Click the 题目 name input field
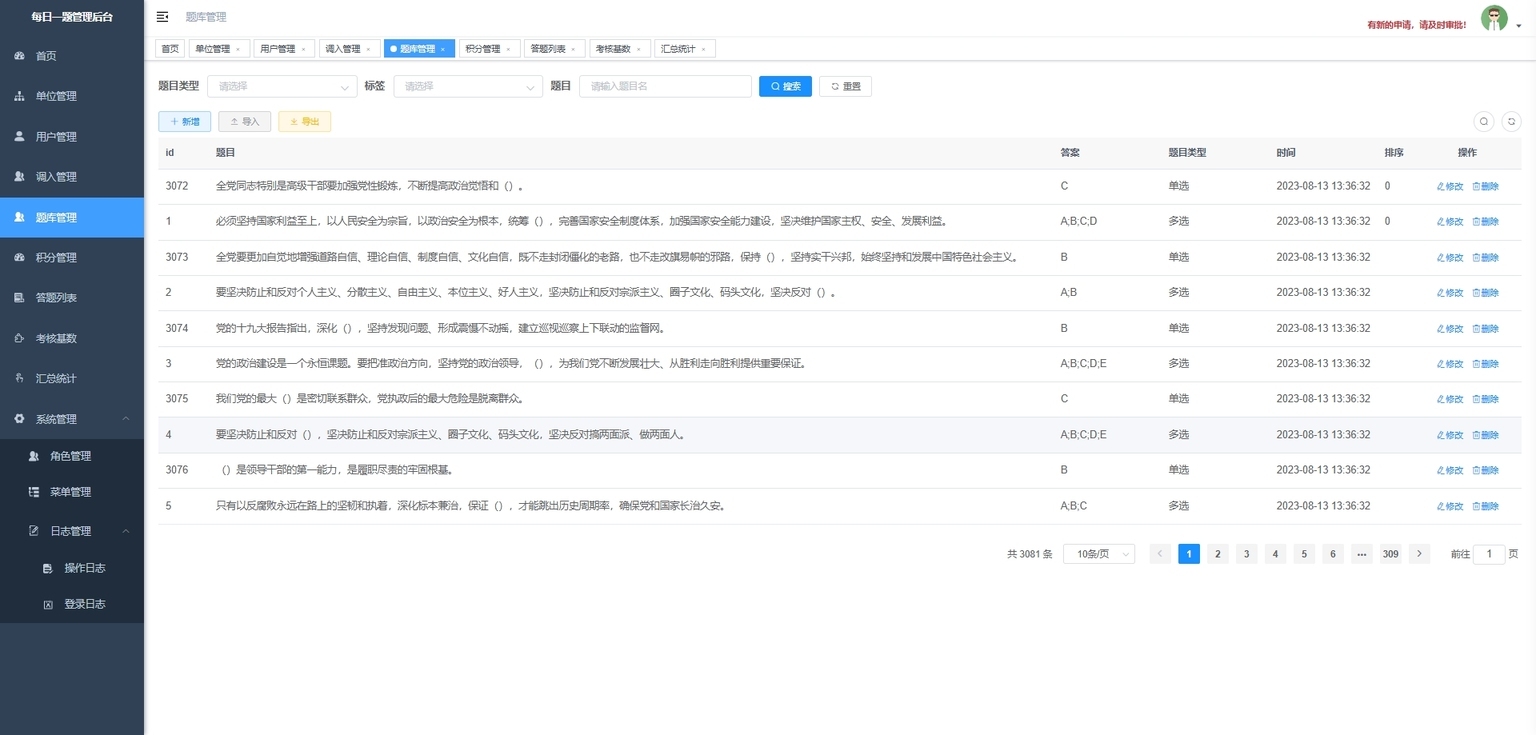Viewport: 1536px width, 735px height. 665,87
